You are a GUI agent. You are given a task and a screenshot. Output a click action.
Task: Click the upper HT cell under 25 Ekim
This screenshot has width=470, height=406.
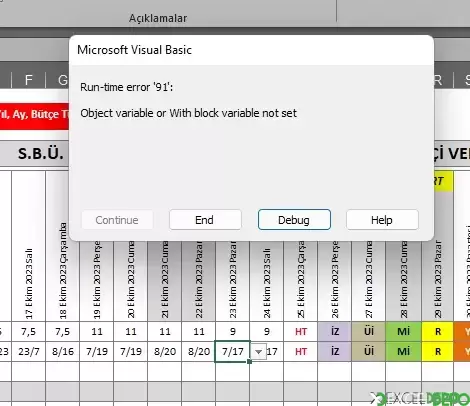301,332
